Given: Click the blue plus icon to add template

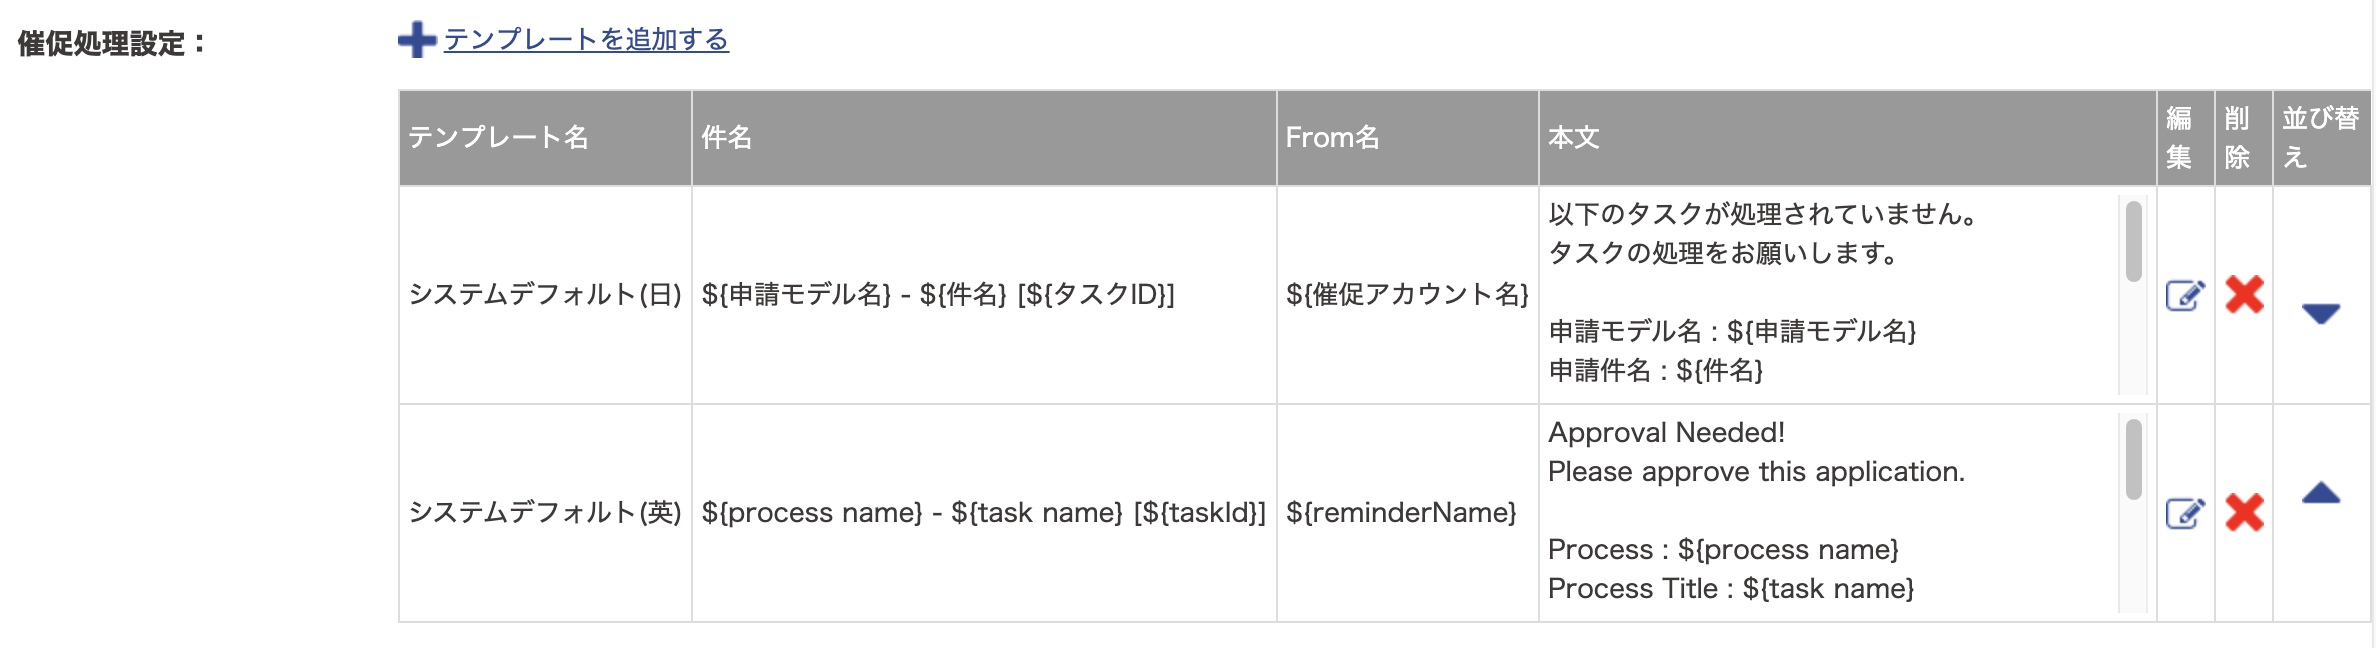Looking at the screenshot, I should [x=417, y=40].
